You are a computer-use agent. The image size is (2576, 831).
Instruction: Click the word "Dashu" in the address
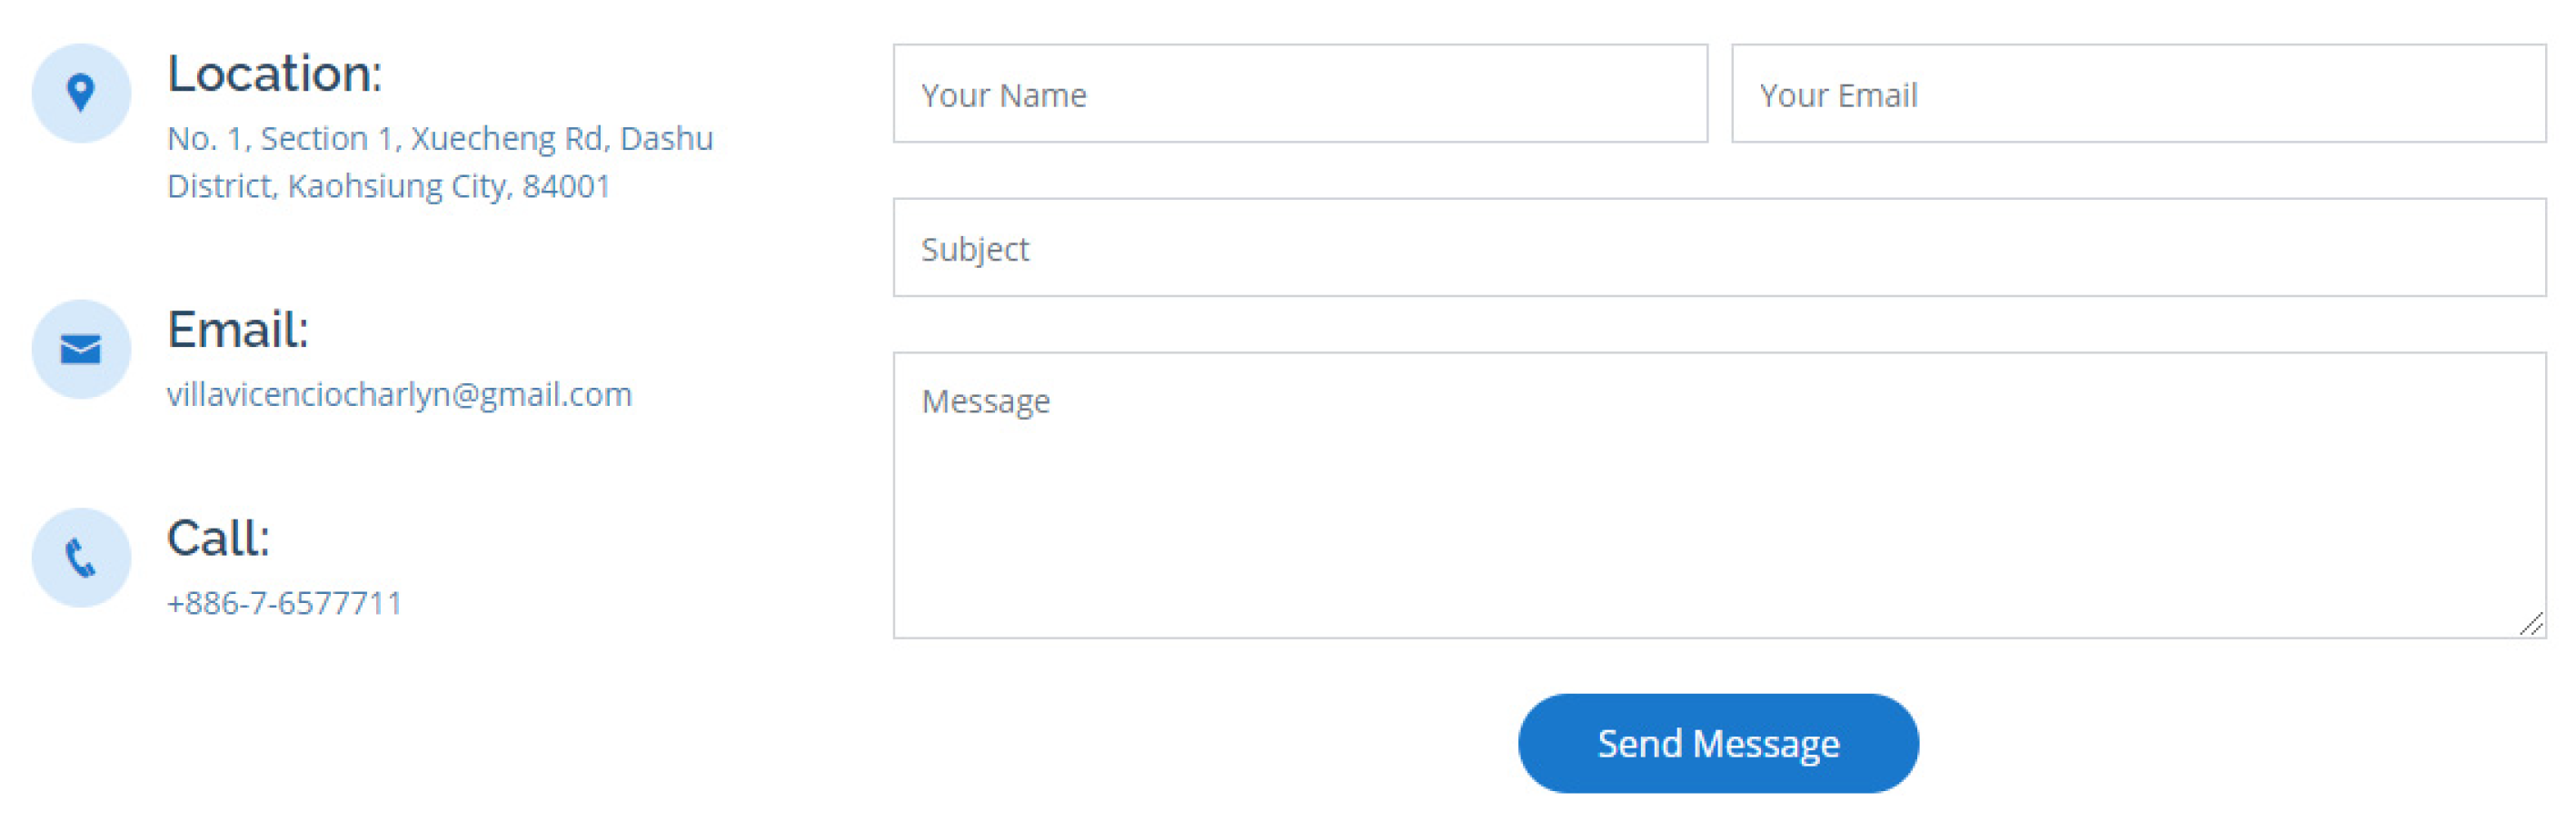click(666, 138)
